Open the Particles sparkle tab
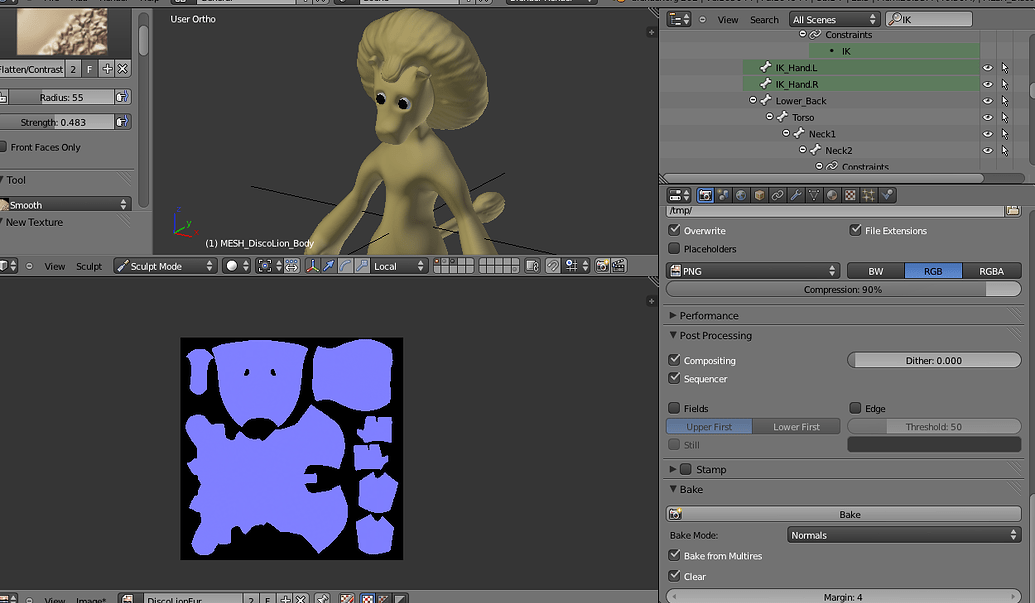 click(869, 195)
